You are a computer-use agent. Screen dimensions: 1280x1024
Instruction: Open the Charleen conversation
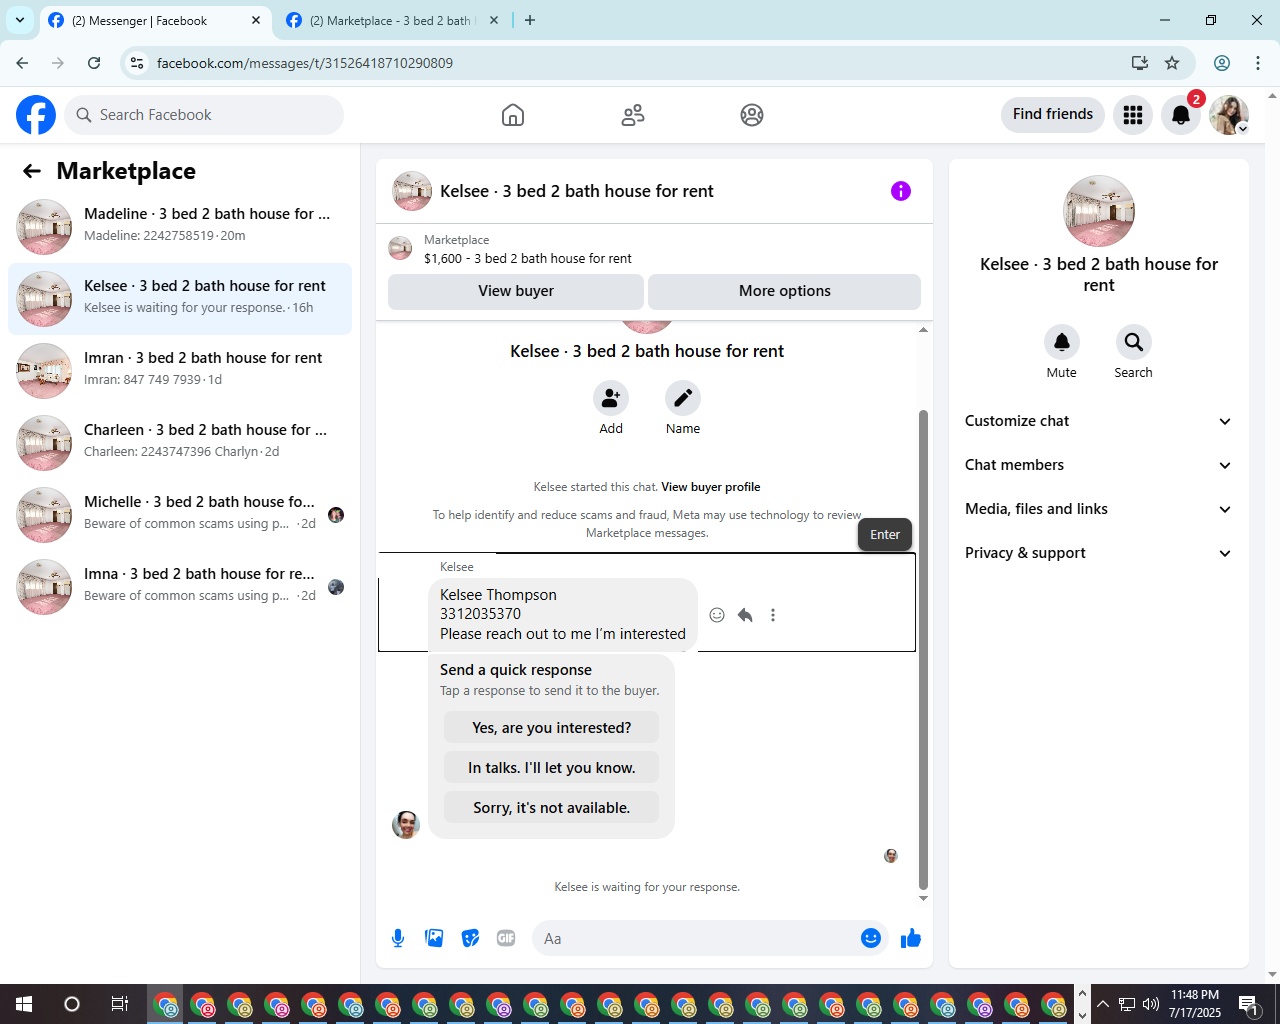pos(180,443)
